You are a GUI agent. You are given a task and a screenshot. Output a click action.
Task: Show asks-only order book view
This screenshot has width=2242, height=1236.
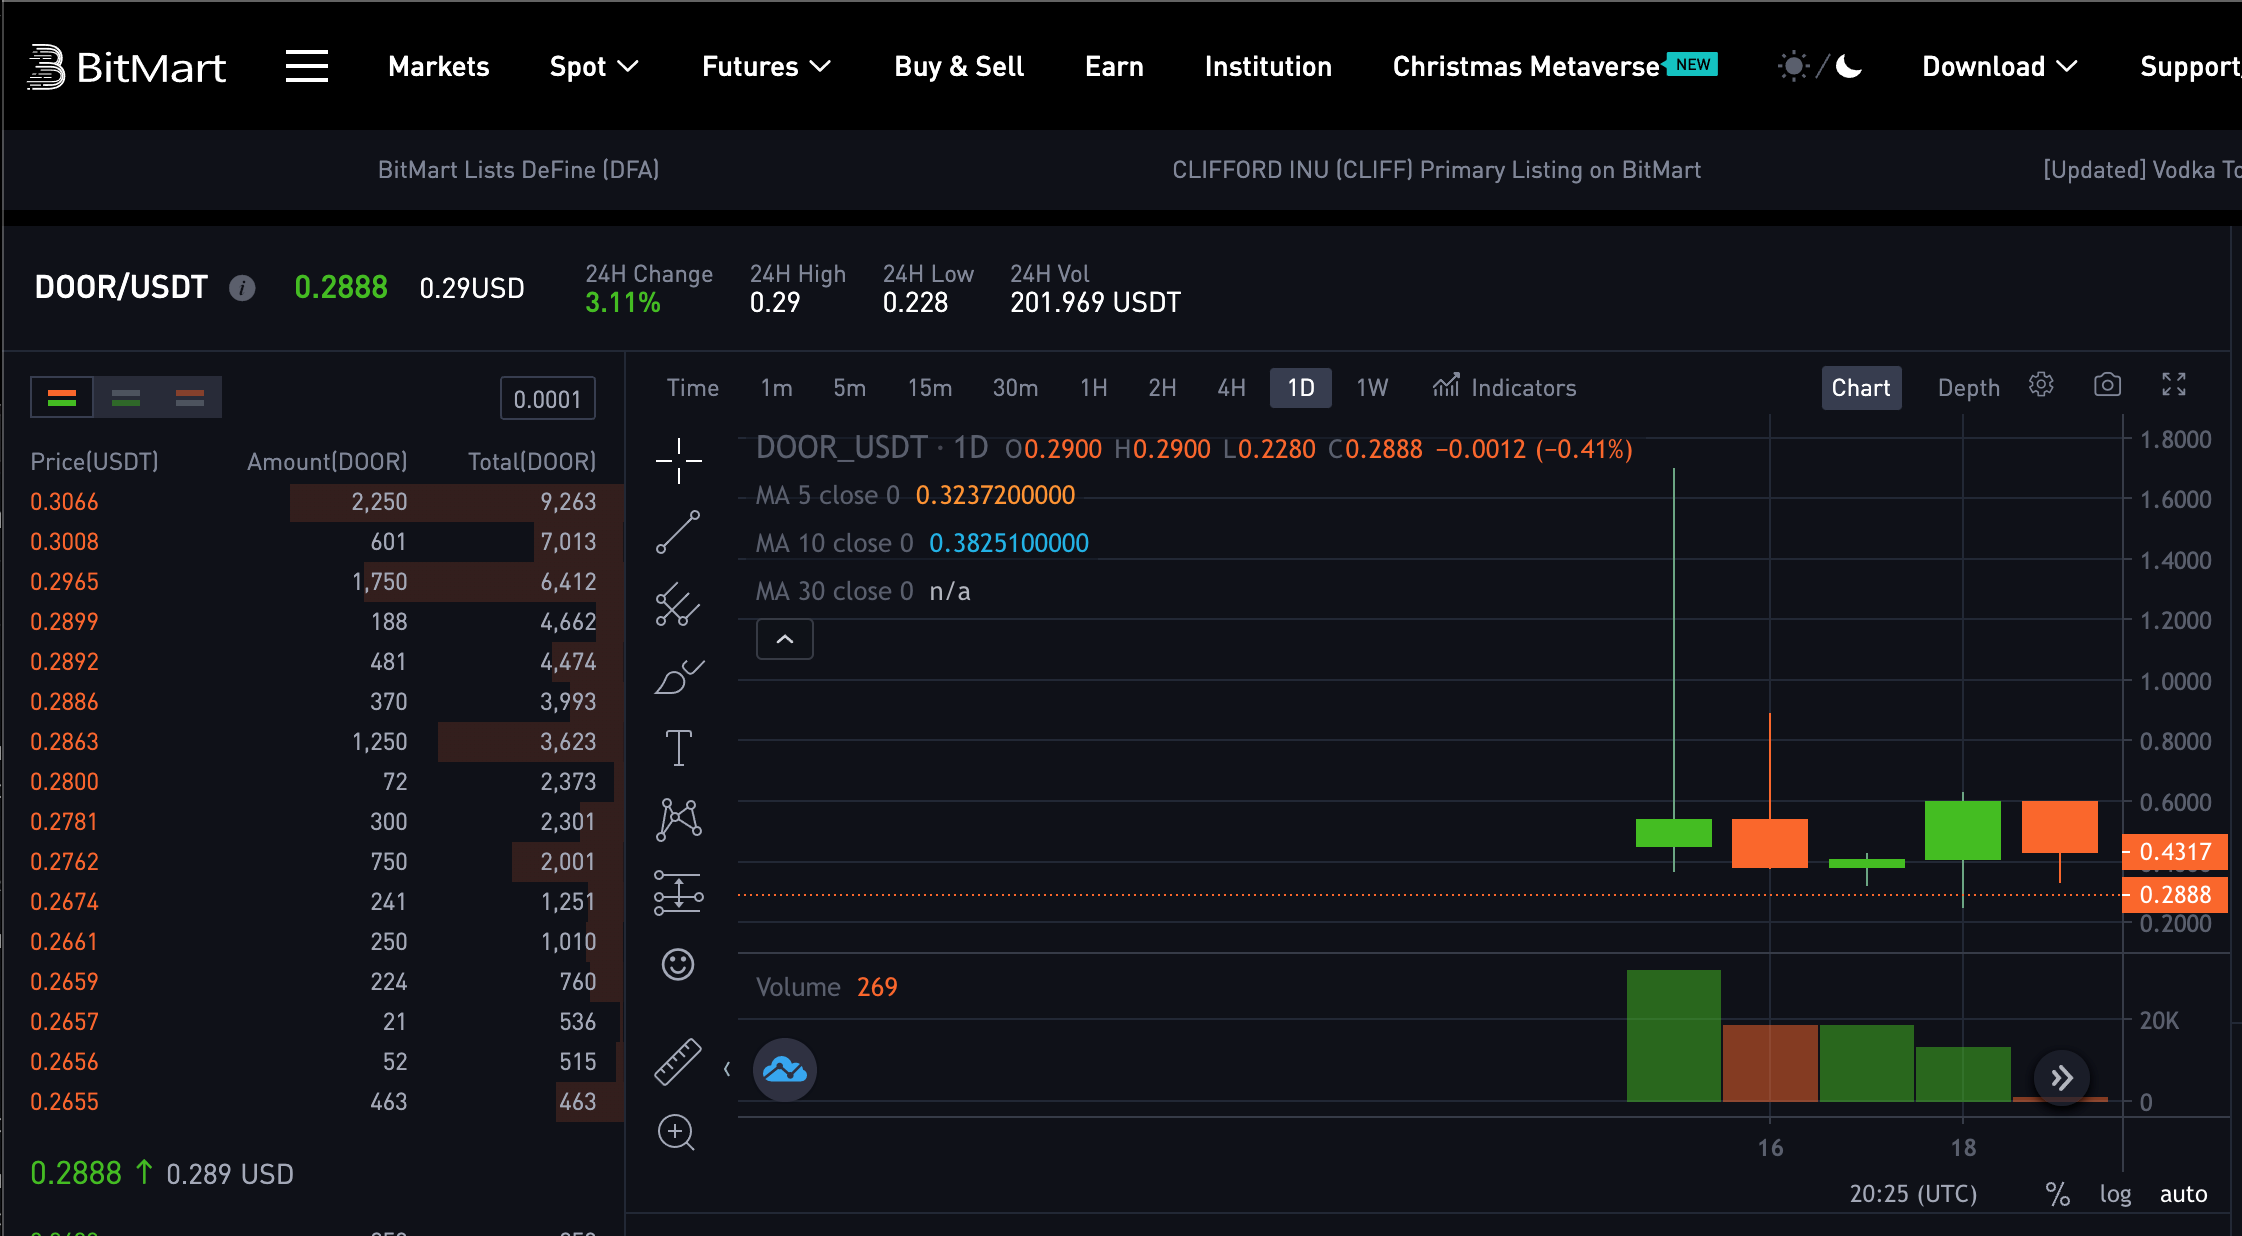[190, 397]
